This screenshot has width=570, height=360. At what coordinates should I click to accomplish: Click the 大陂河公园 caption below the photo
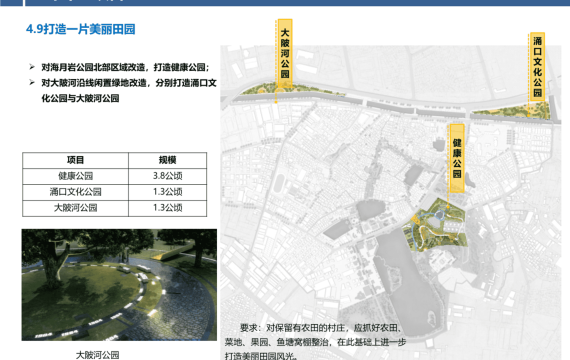coord(97,355)
